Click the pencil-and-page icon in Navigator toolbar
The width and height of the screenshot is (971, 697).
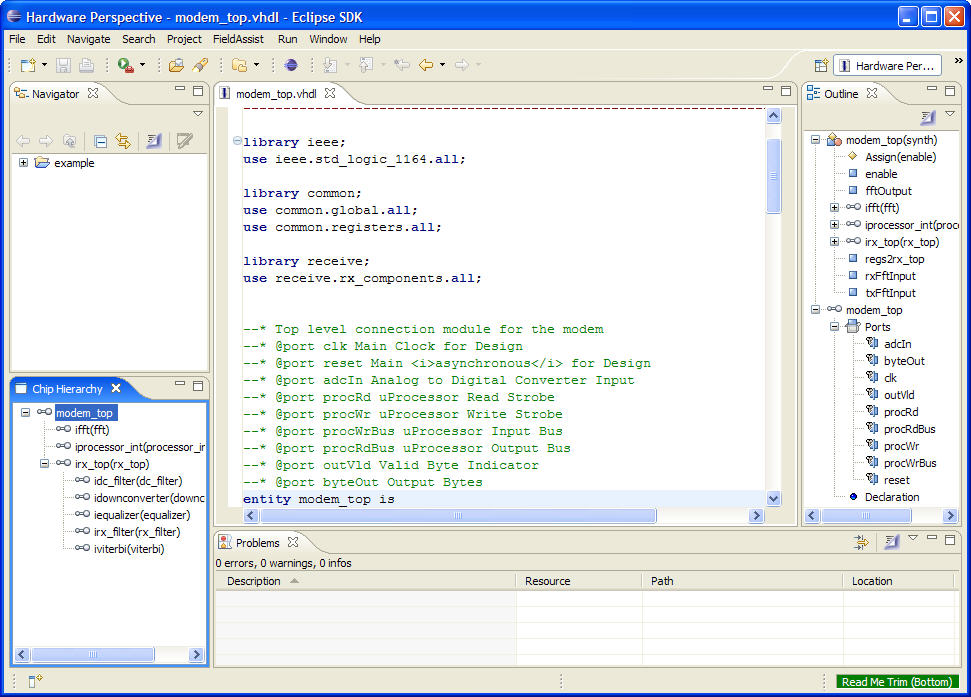click(184, 141)
